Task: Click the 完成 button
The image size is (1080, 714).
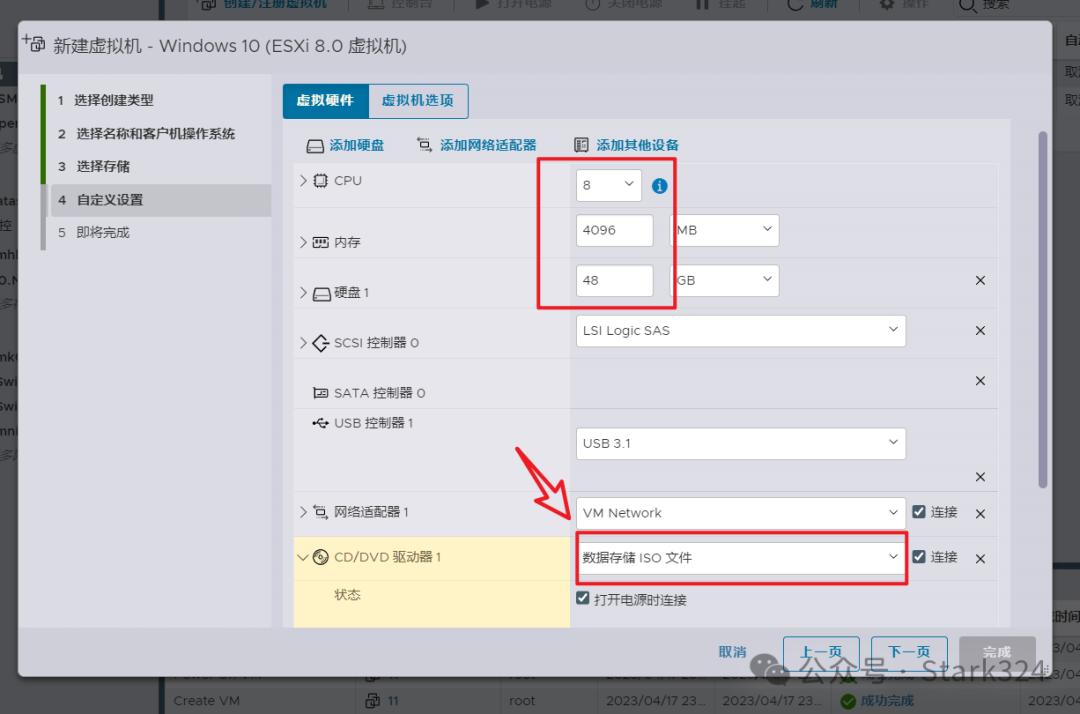Action: [997, 652]
